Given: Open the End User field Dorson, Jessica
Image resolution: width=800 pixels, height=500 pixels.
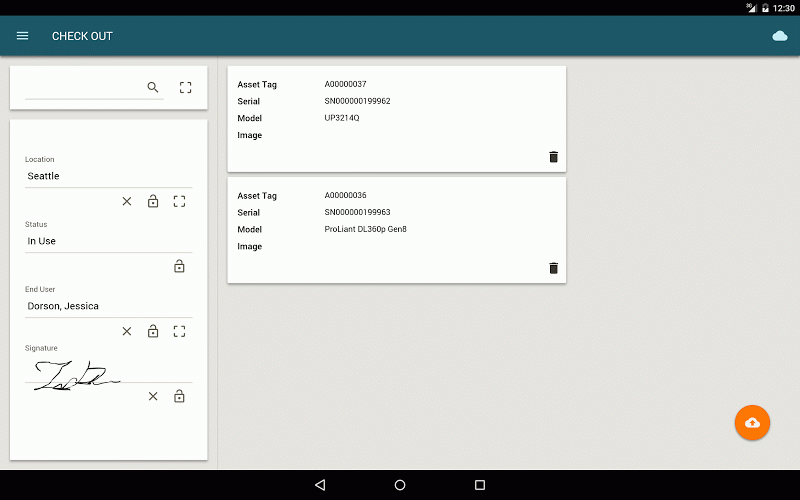Looking at the screenshot, I should point(109,306).
